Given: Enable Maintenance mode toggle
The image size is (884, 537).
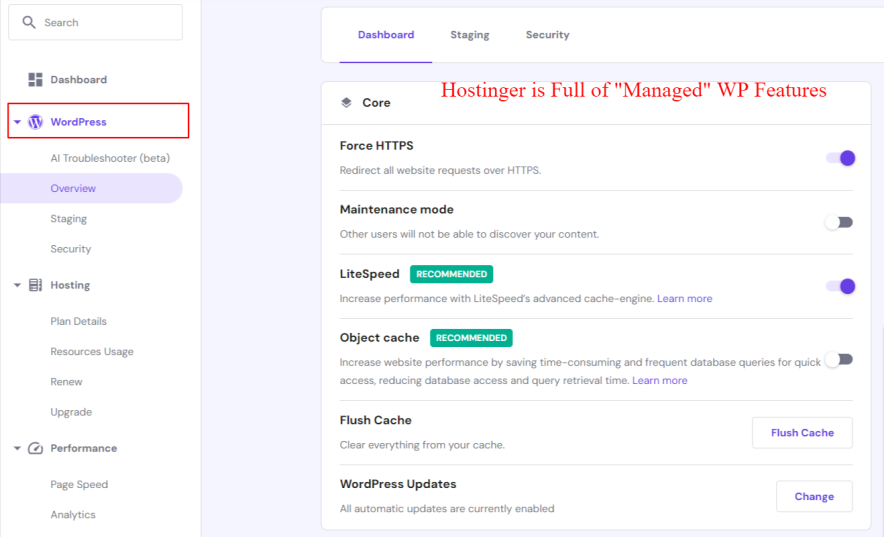Looking at the screenshot, I should point(839,223).
